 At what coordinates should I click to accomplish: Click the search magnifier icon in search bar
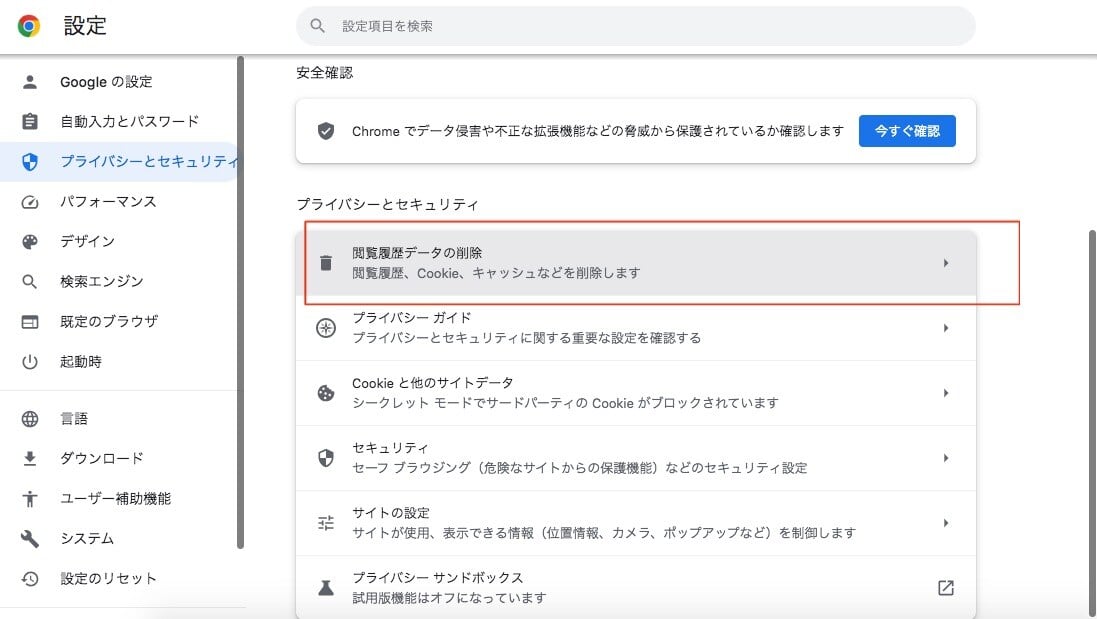(x=317, y=26)
